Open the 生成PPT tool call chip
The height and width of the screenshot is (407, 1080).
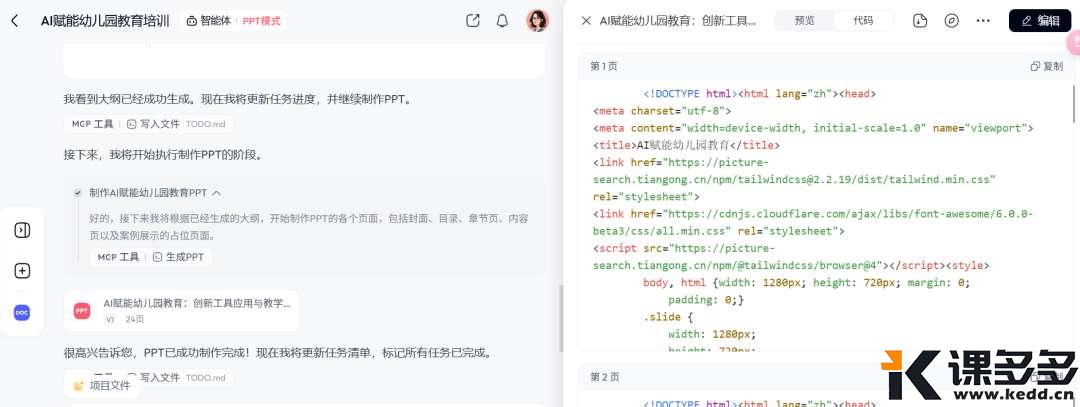tap(178, 257)
